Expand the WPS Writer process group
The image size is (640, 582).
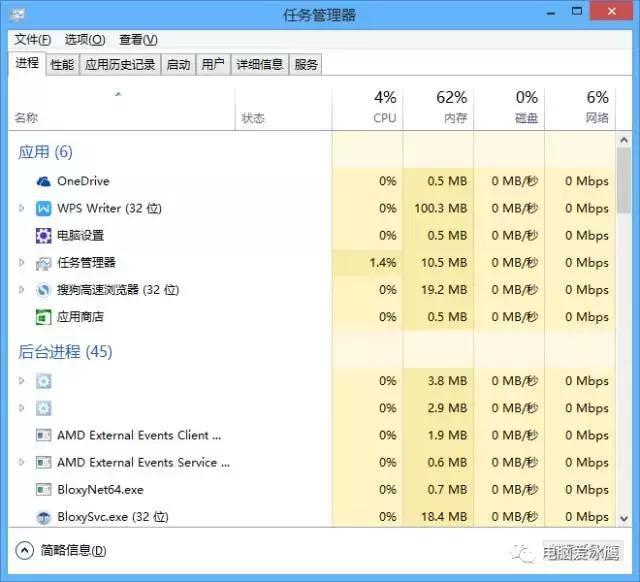22,209
